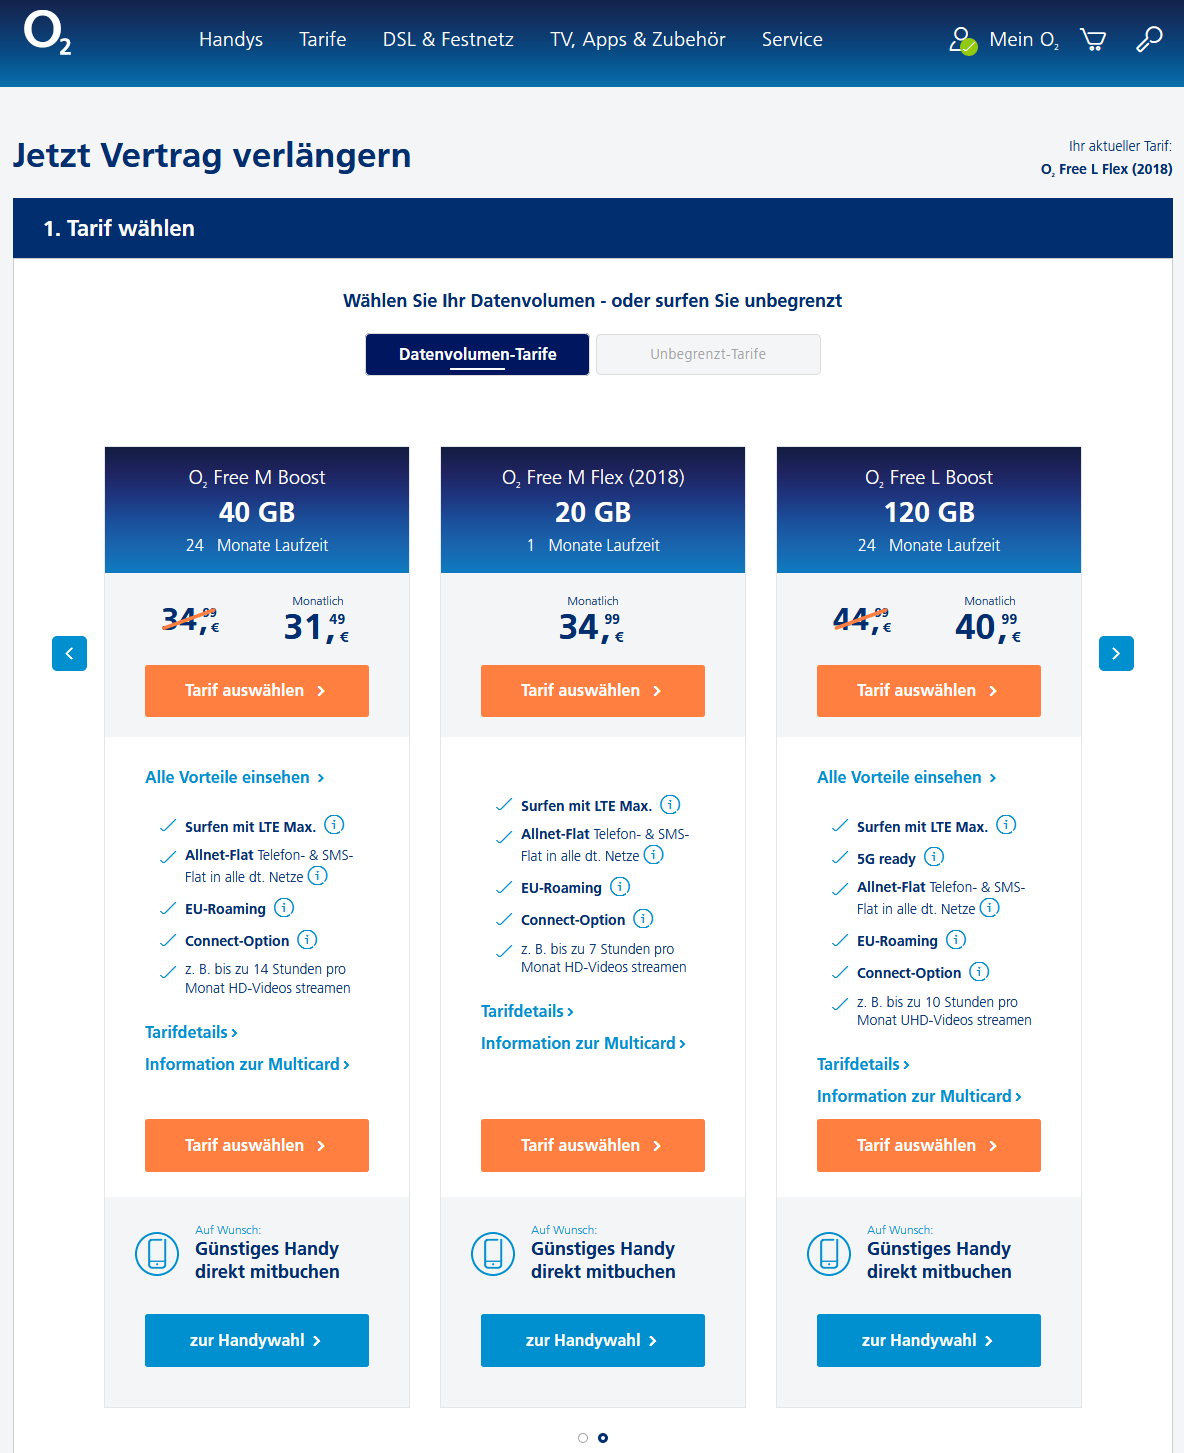
Task: Choose Free L Boost with top Tarif auswählen
Action: [x=929, y=691]
